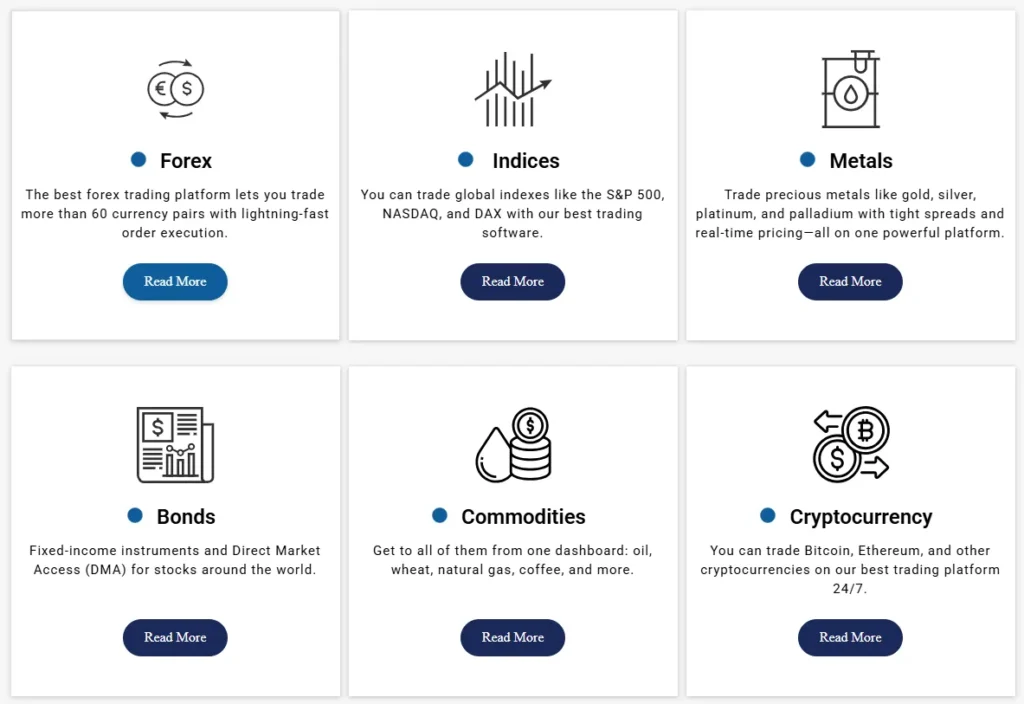Open Read More under Forex

point(175,282)
